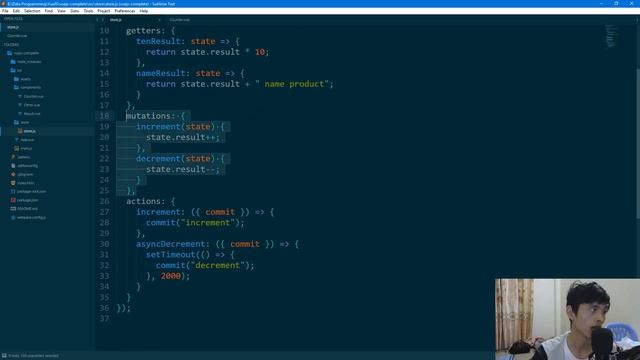Toggle side bar via status bar icon
Image resolution: width=640 pixels, height=360 pixels.
pyautogui.click(x=4, y=356)
